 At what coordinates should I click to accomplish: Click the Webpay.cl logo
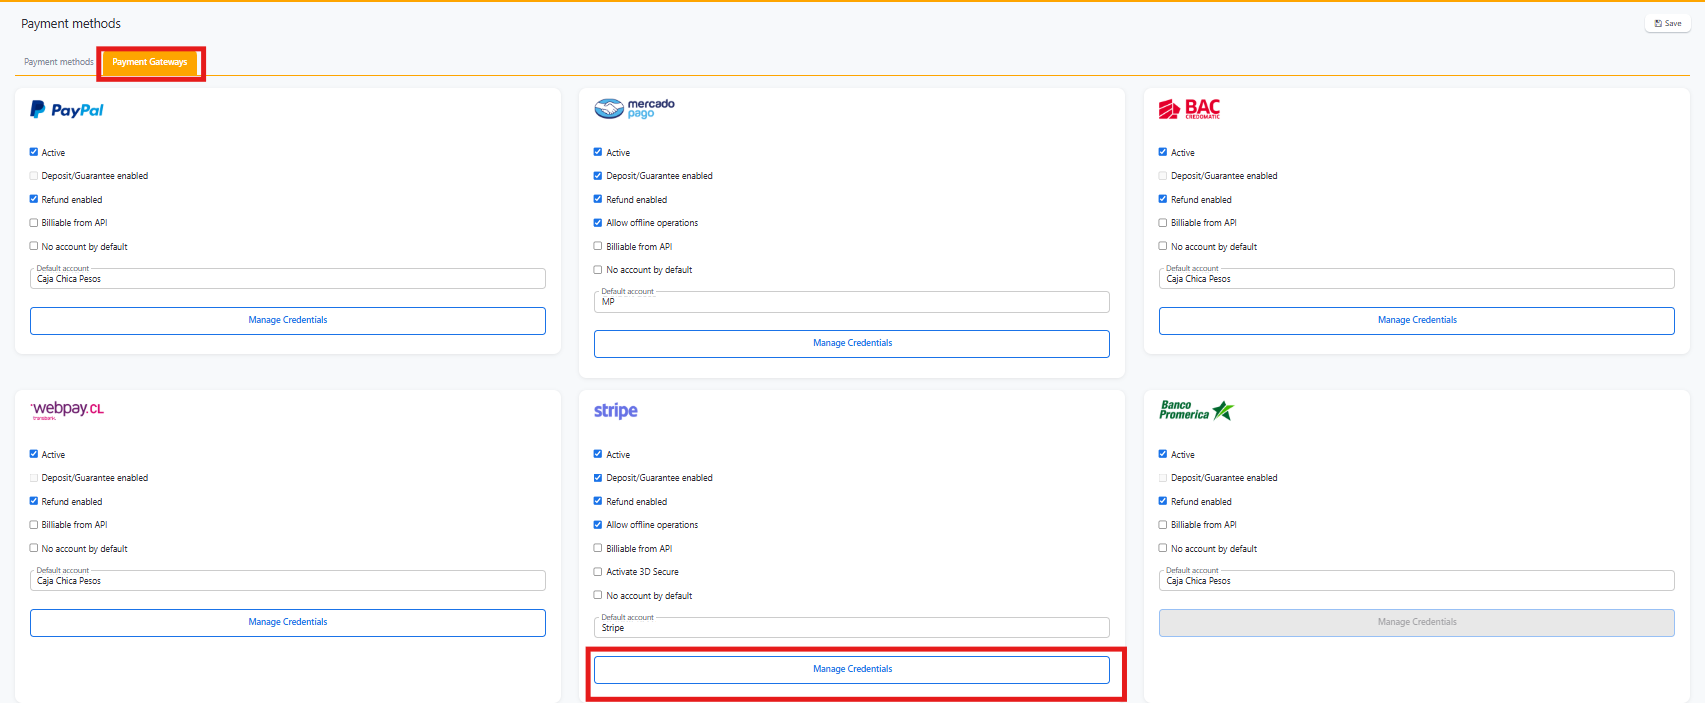(67, 410)
